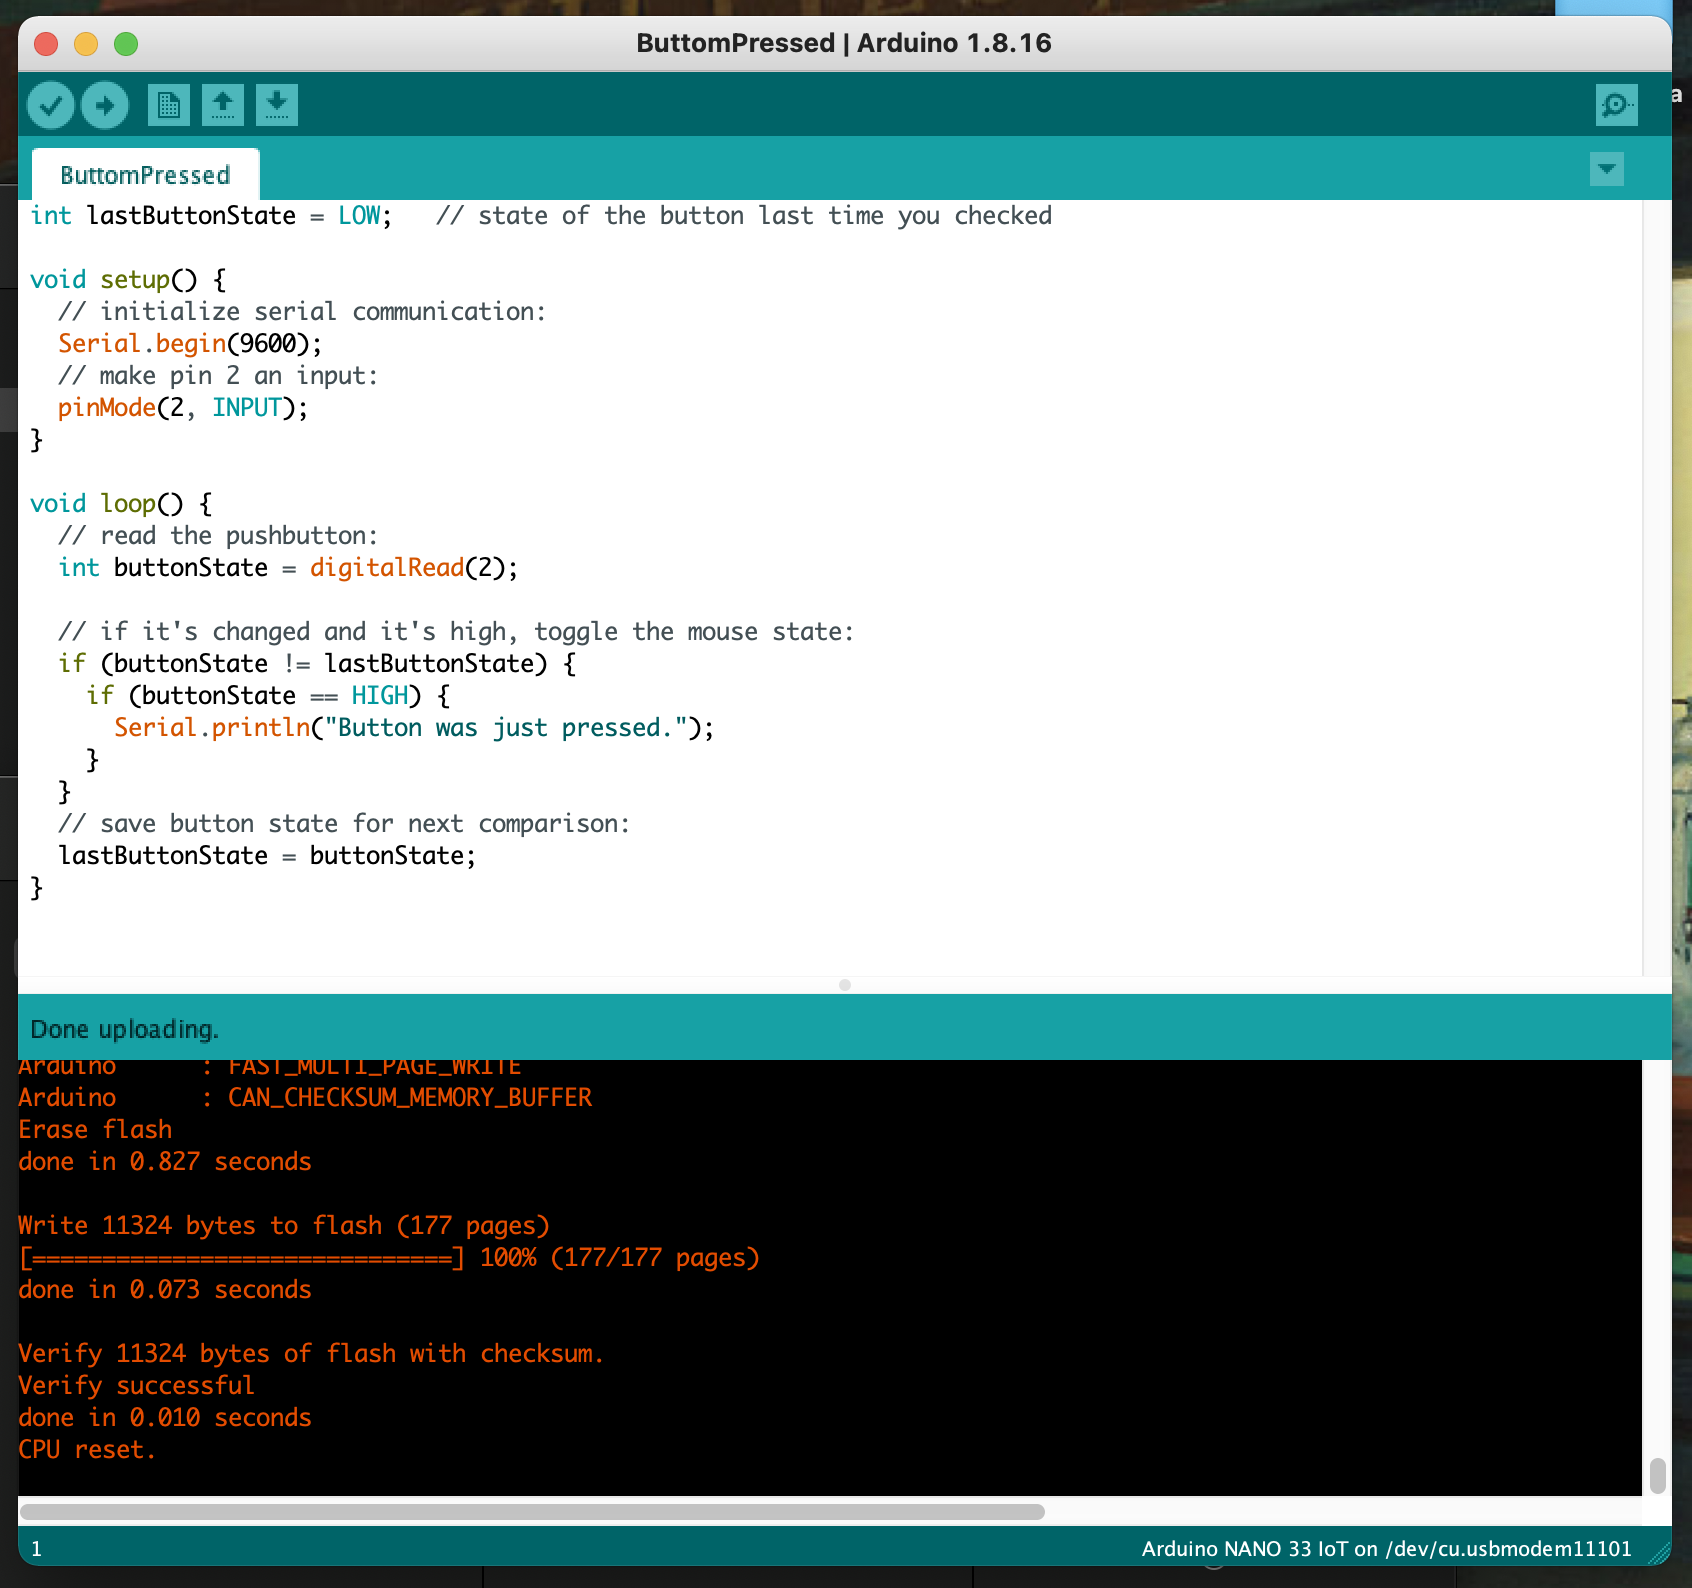Click the editor-console divider handle dot

click(845, 985)
